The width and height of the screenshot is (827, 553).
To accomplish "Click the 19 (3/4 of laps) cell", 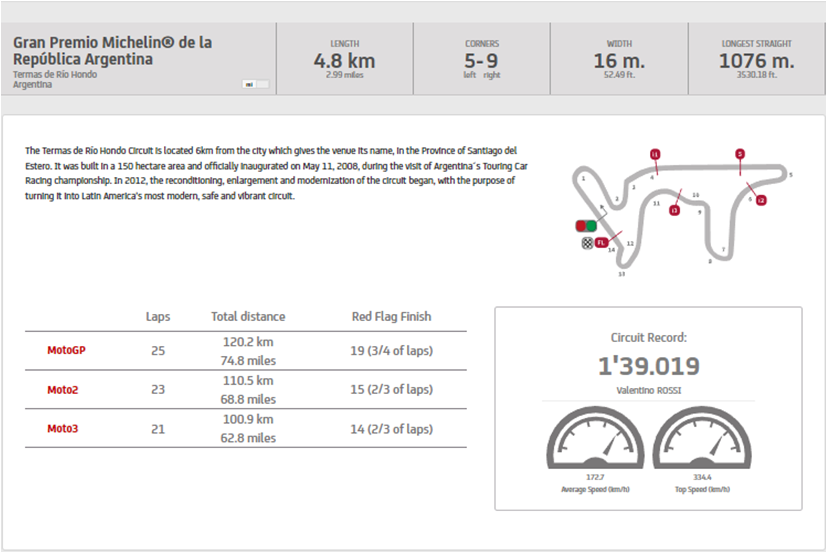I will click(x=391, y=351).
